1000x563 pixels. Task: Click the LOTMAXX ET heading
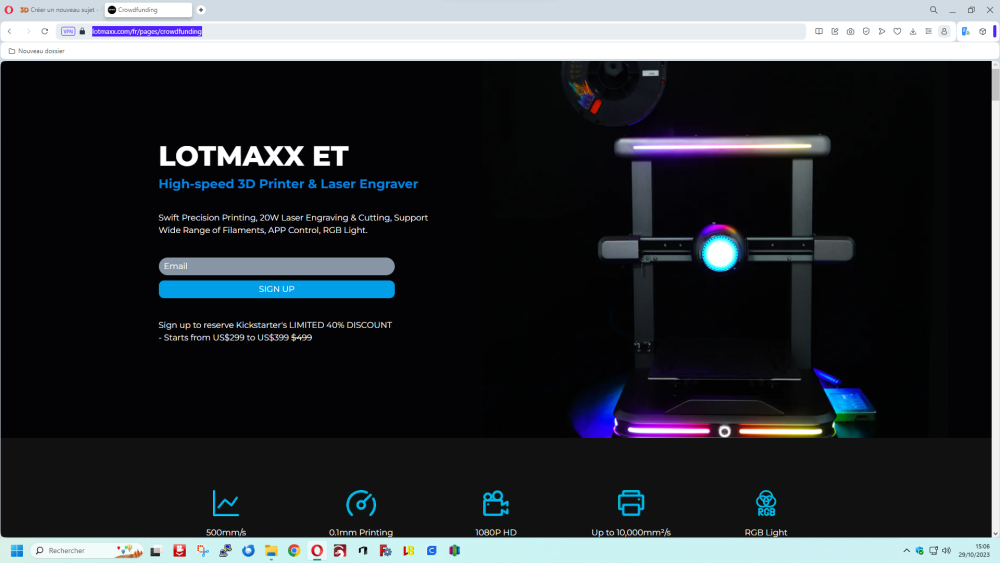point(253,156)
